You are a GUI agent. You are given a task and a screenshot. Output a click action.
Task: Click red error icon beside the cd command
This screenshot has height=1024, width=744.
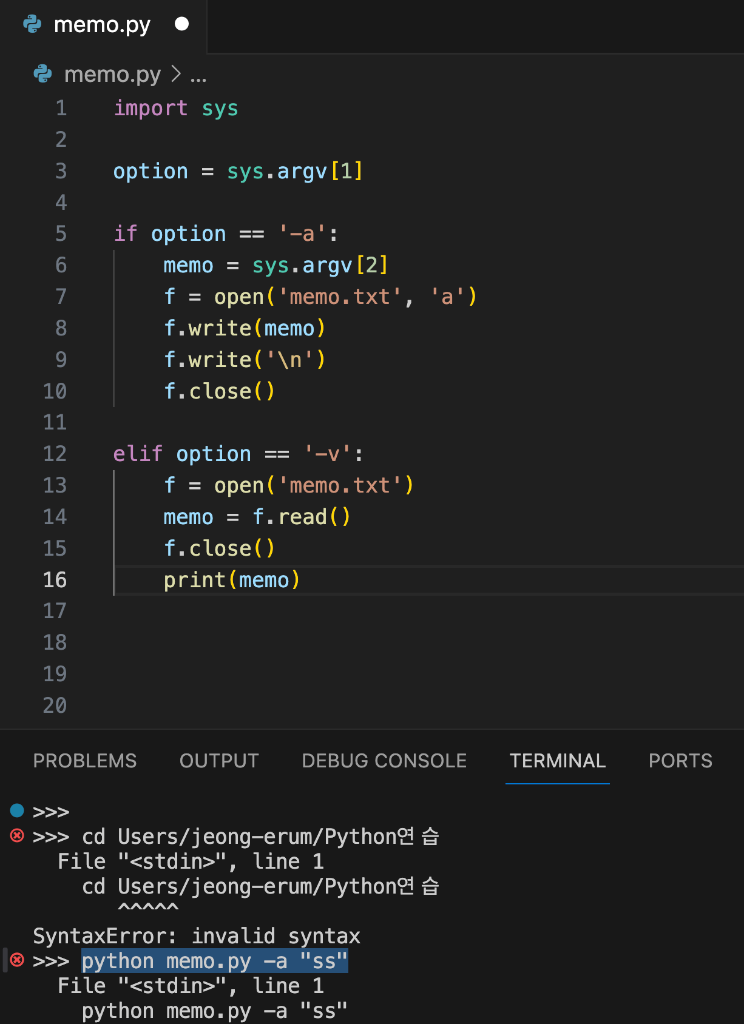point(16,835)
